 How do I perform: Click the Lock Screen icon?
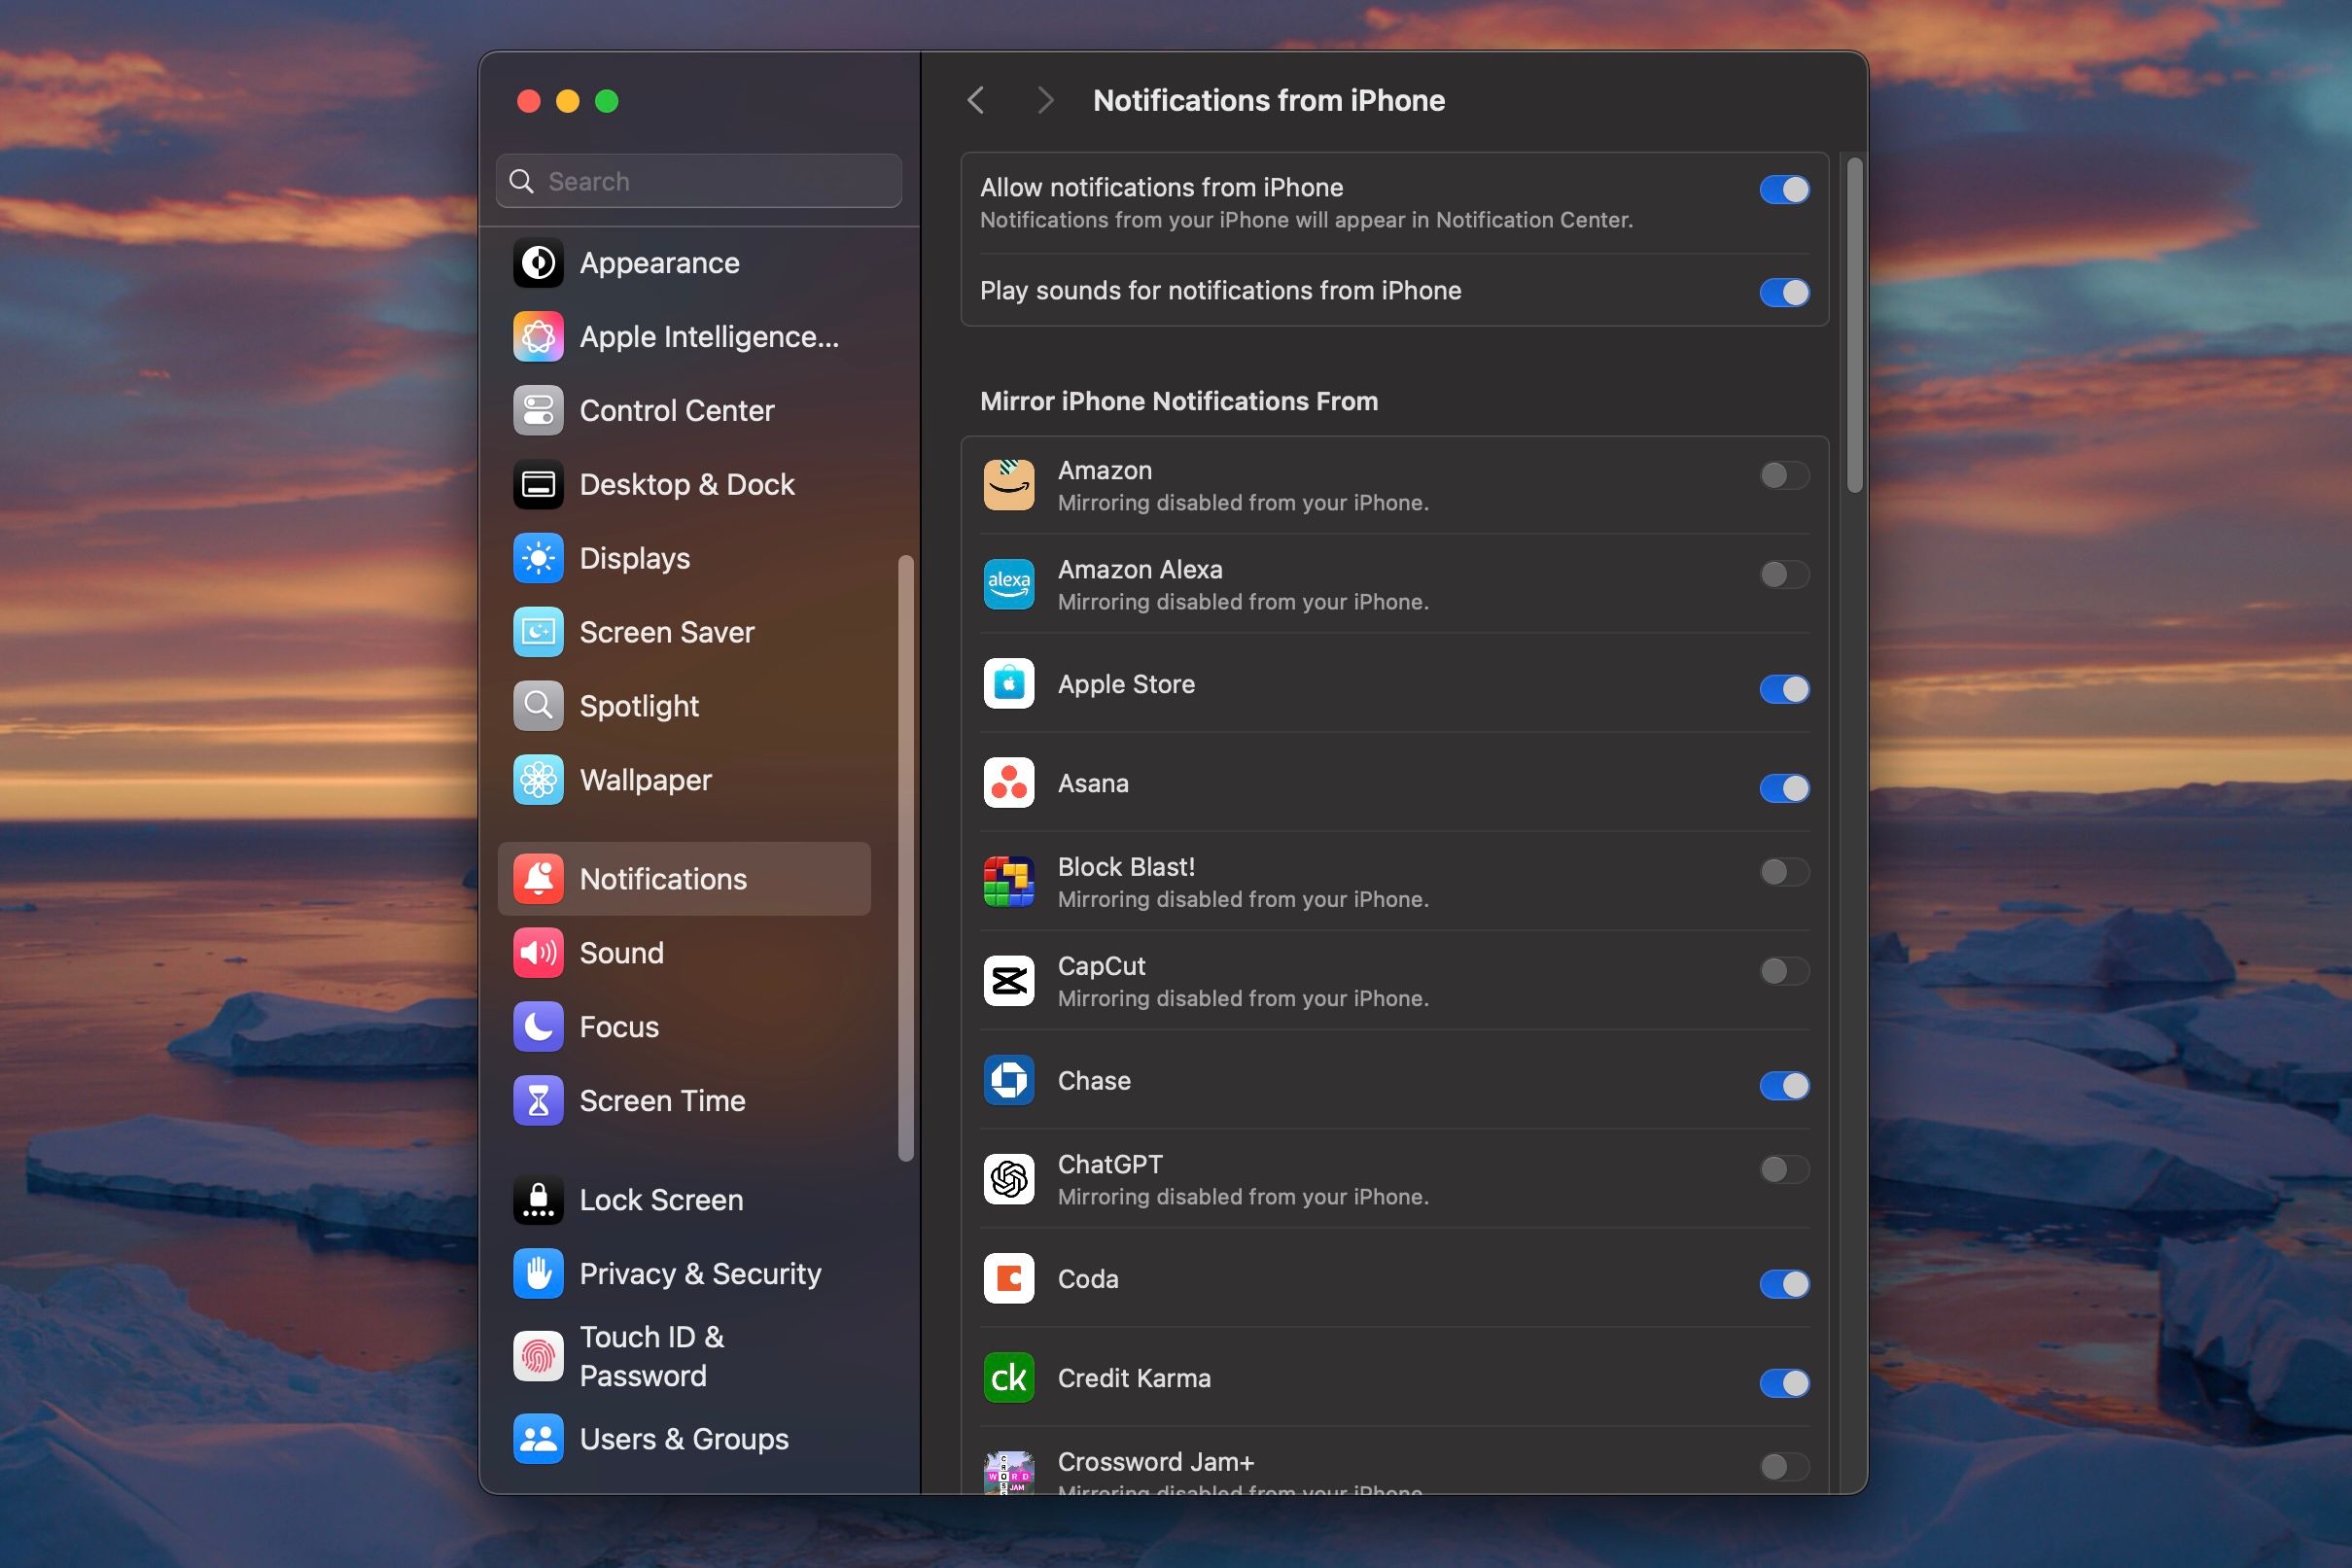point(538,1201)
